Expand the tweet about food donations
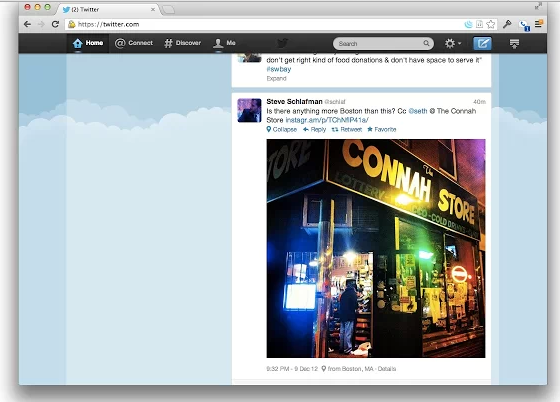The height and width of the screenshot is (402, 560). pyautogui.click(x=276, y=78)
